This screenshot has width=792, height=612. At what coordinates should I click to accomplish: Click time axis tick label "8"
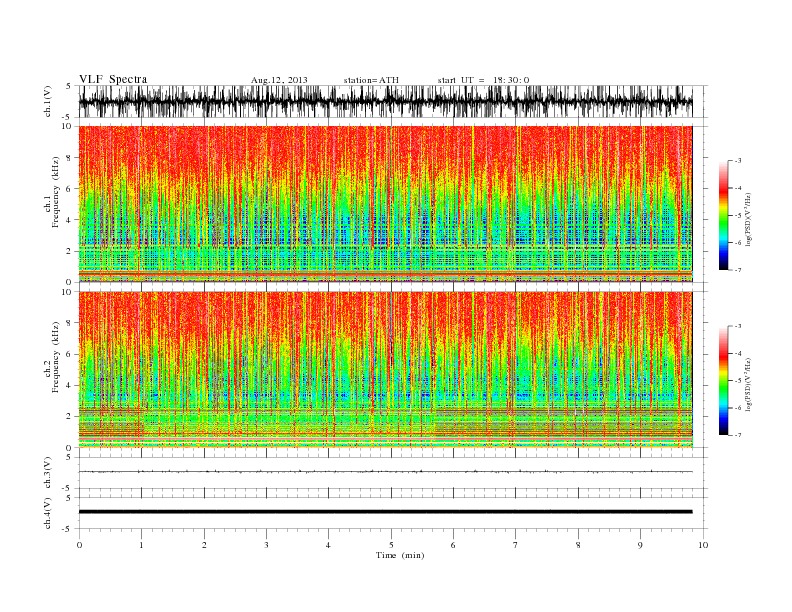(x=578, y=545)
